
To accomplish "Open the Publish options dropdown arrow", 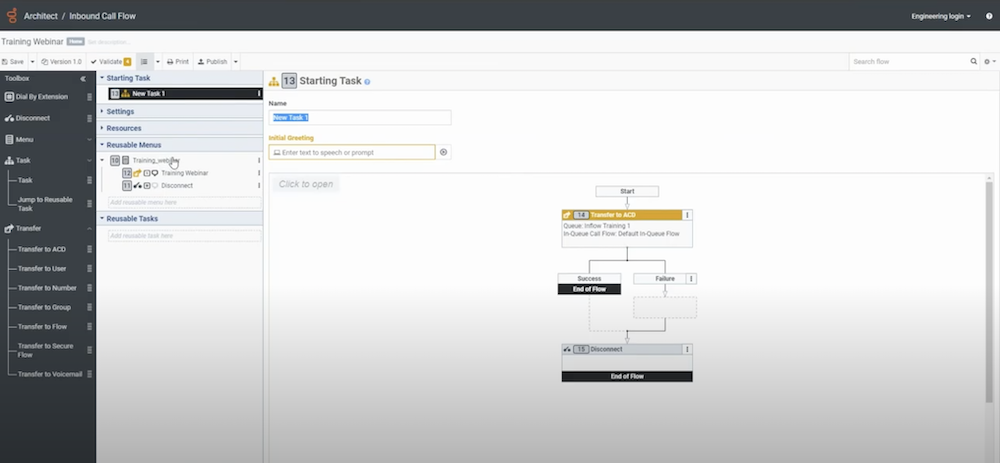I will [236, 62].
